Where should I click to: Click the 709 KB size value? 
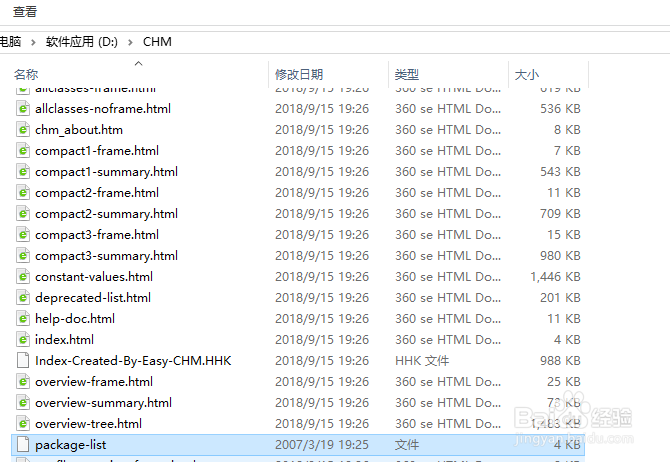click(560, 213)
